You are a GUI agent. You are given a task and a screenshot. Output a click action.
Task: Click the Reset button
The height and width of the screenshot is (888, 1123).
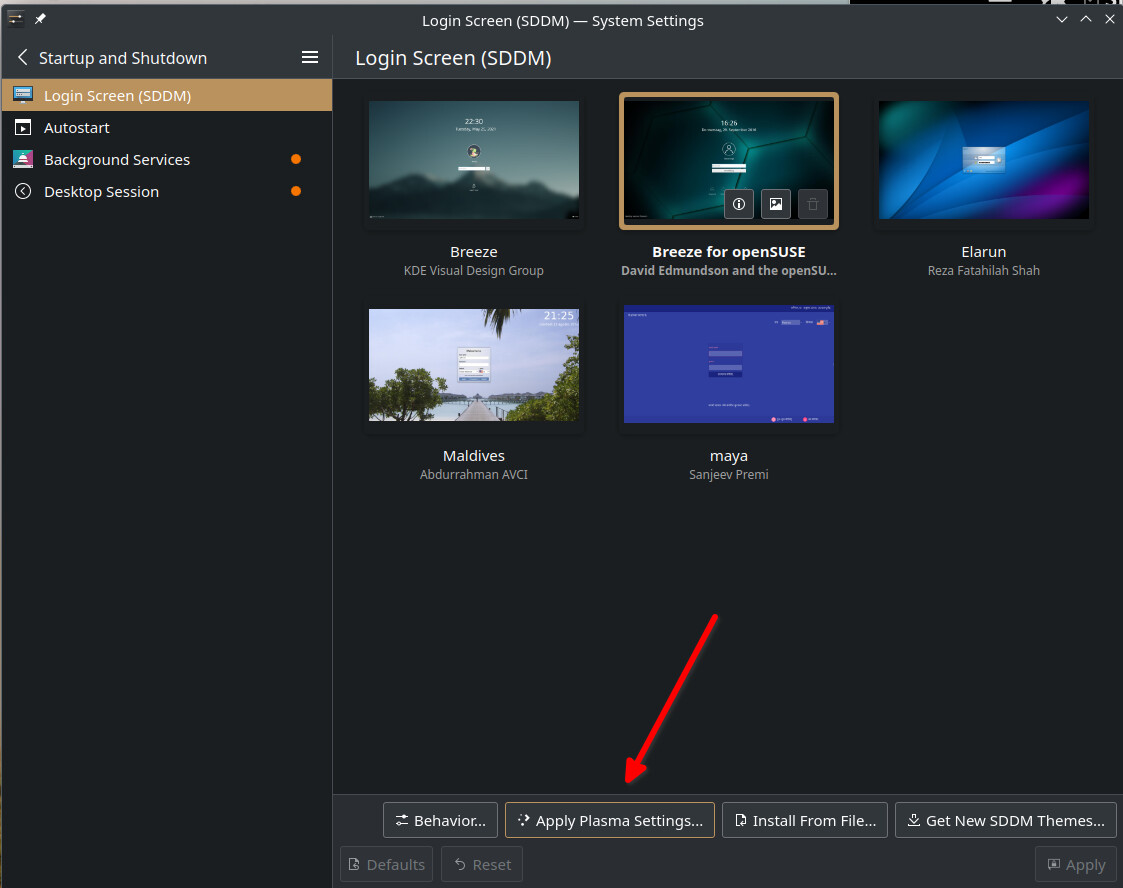pyautogui.click(x=482, y=864)
